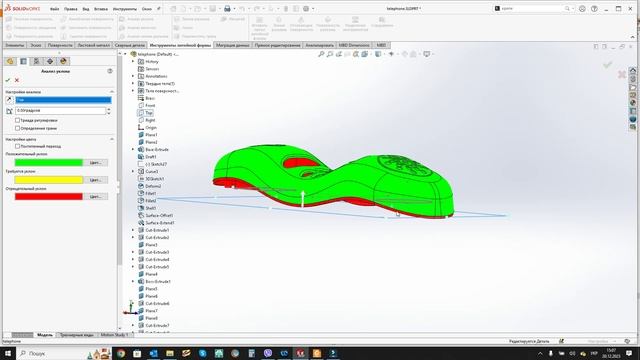640x360 pixels.
Task: Open the PropertyManager tab icon
Action: [x=23, y=61]
